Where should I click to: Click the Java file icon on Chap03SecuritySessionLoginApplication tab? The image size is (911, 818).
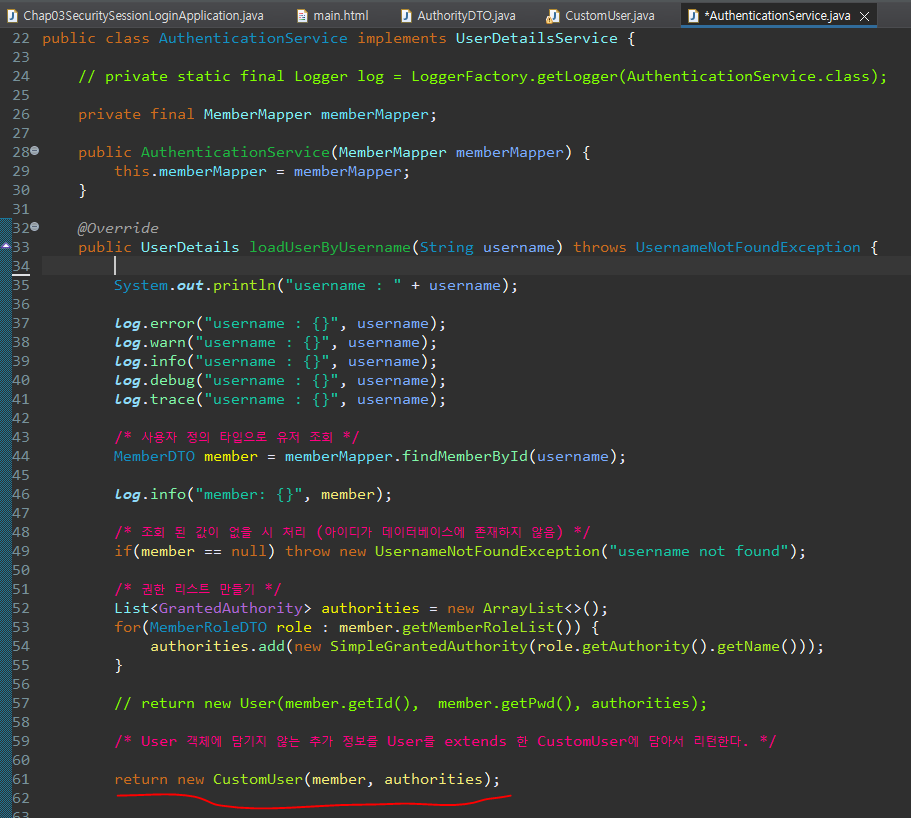12,16
